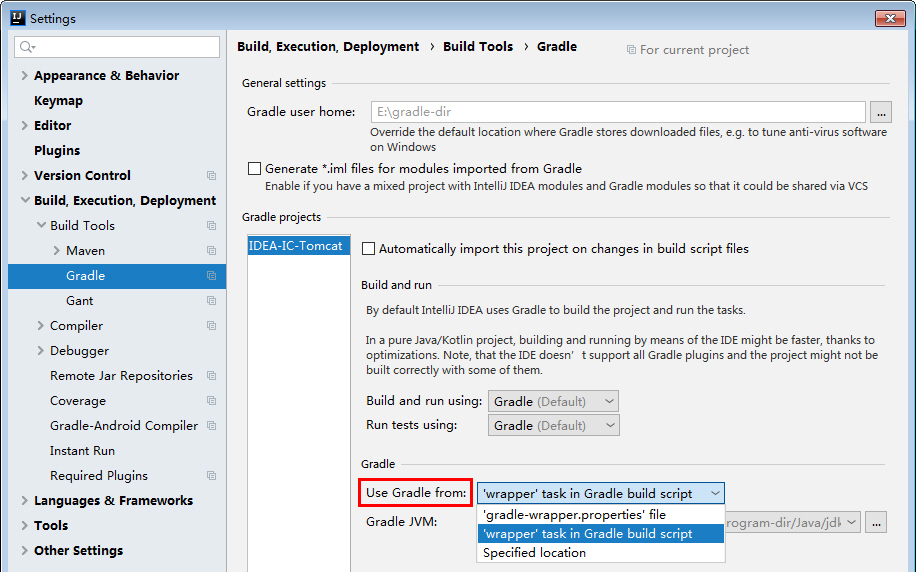Open Build and run using dropdown
The height and width of the screenshot is (572, 916).
tap(553, 401)
